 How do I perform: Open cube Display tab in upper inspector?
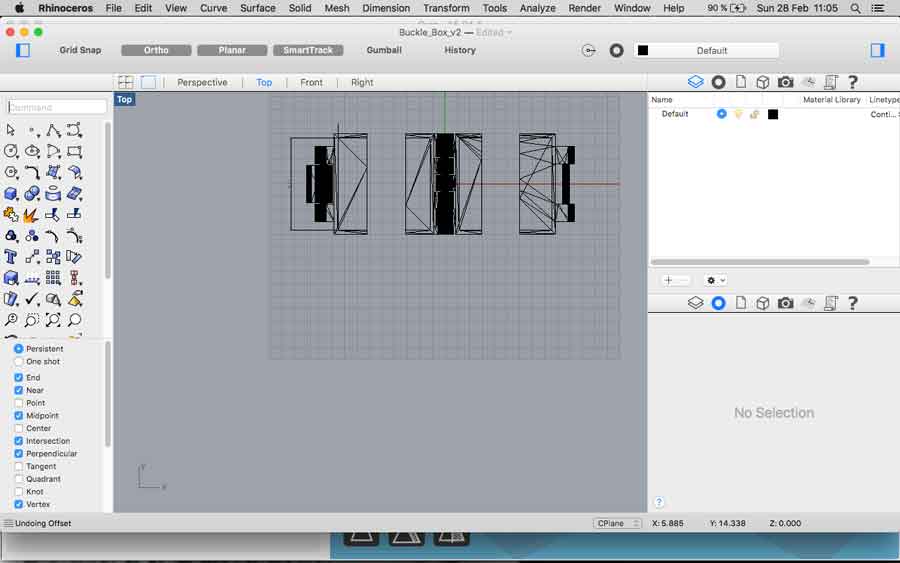pyautogui.click(x=763, y=82)
